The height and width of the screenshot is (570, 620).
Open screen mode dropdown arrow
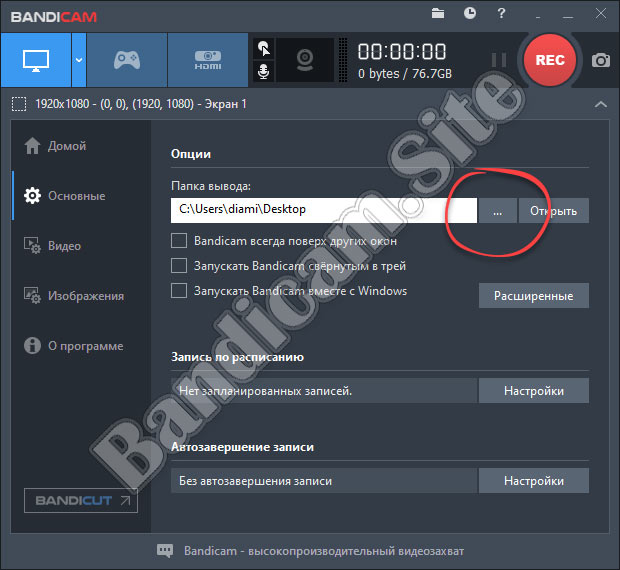79,60
